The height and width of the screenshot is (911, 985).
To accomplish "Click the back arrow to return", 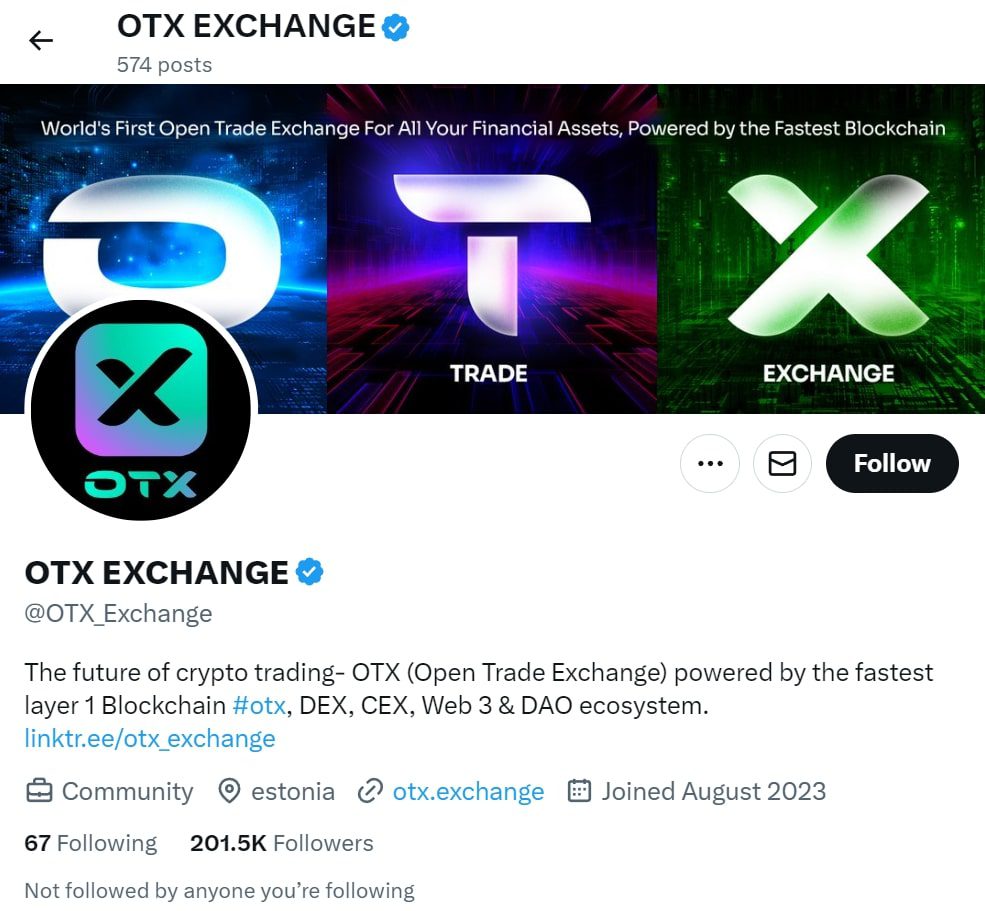I will click(x=40, y=40).
